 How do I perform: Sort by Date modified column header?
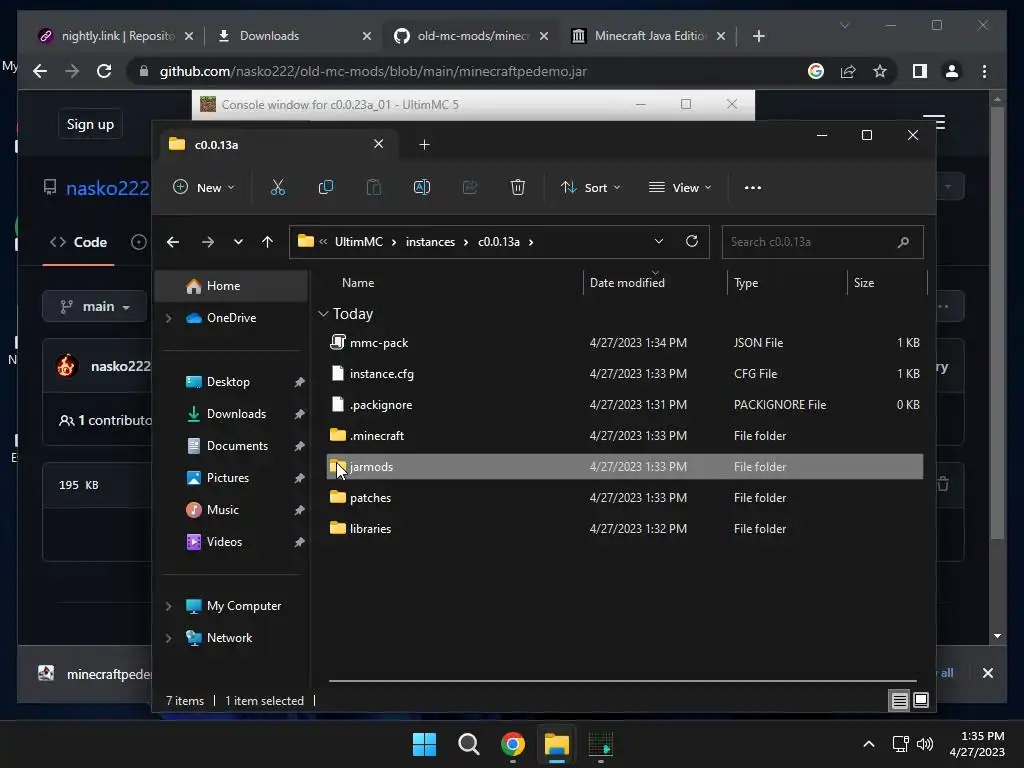click(x=627, y=283)
